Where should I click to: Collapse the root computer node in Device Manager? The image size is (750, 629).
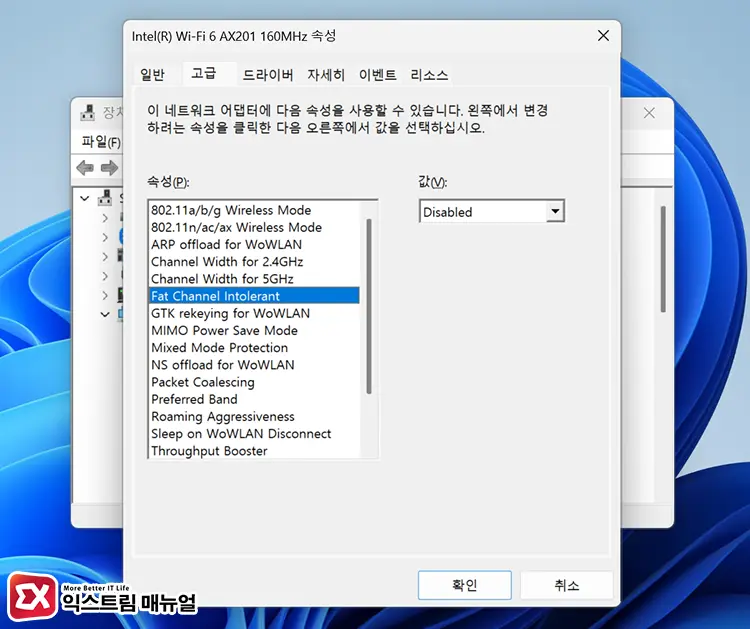coord(85,198)
